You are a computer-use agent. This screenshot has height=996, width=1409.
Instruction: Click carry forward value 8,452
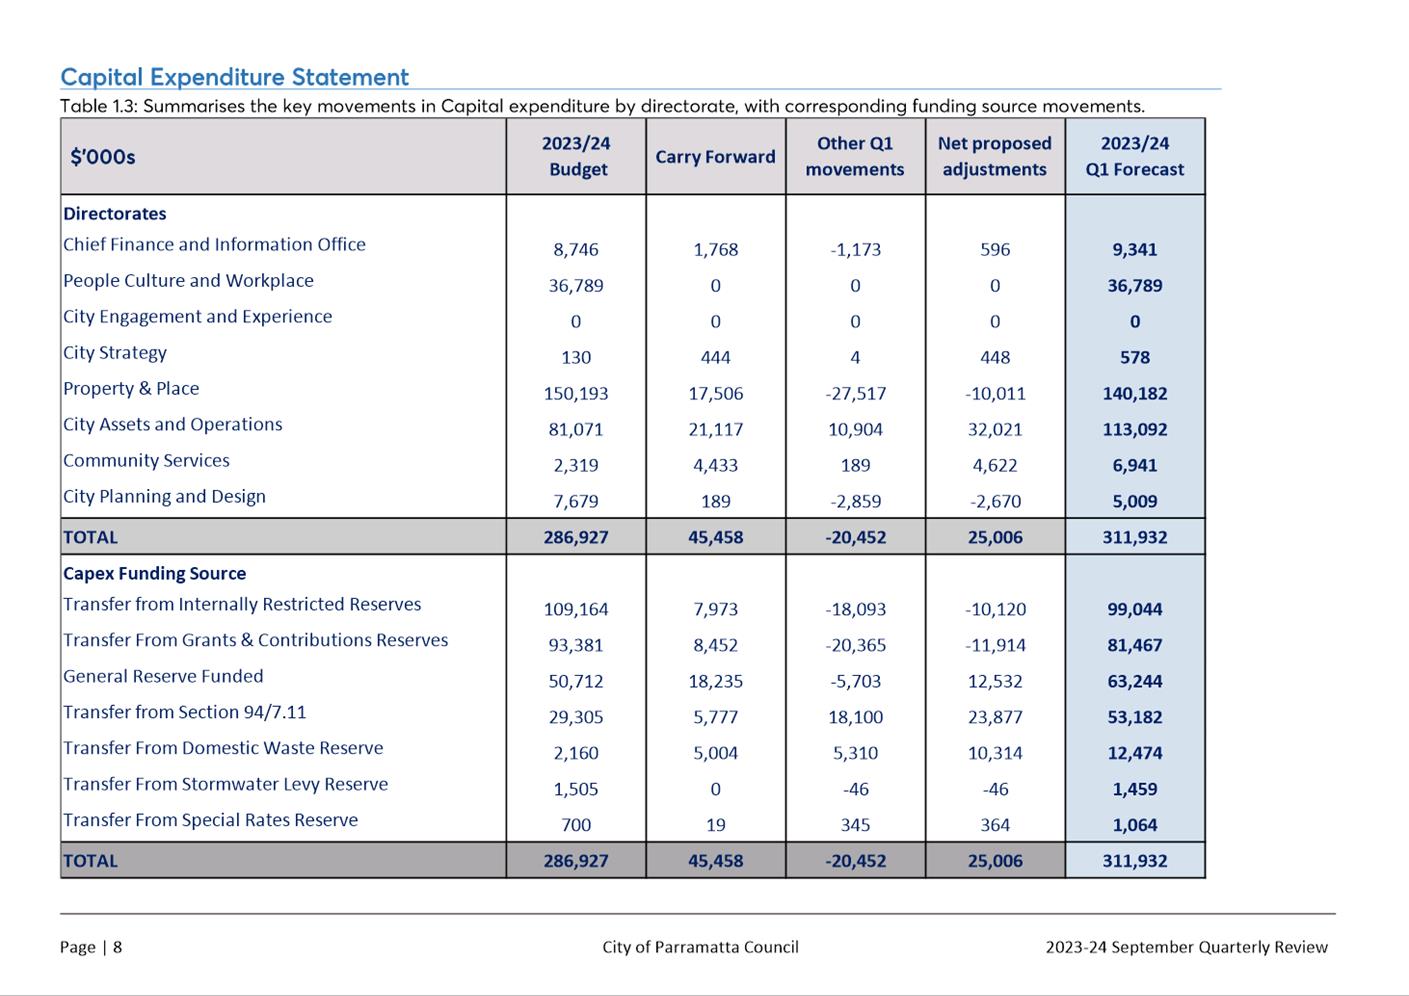point(716,646)
